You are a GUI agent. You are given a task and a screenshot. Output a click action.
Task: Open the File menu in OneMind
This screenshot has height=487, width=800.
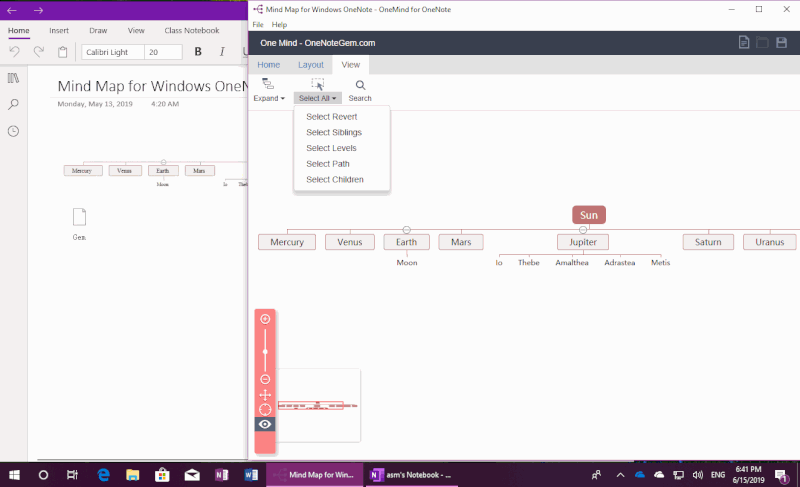(x=258, y=24)
